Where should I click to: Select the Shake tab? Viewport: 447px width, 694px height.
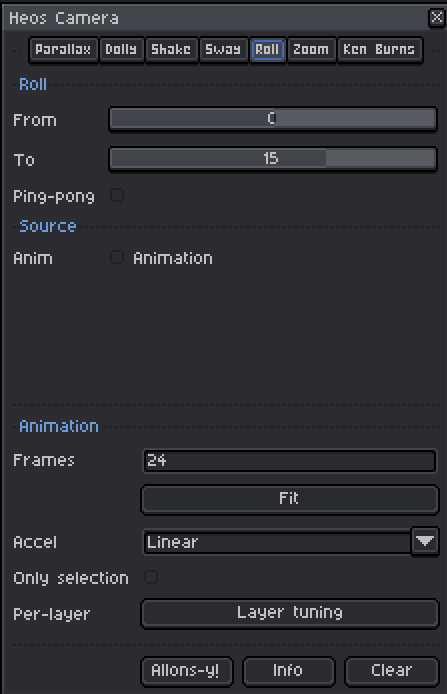click(171, 50)
